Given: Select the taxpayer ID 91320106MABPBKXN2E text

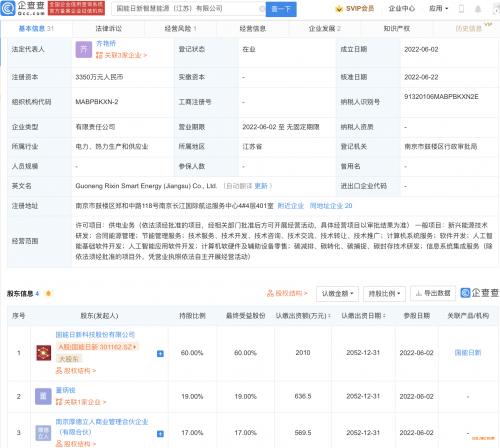Looking at the screenshot, I should coord(441,97).
